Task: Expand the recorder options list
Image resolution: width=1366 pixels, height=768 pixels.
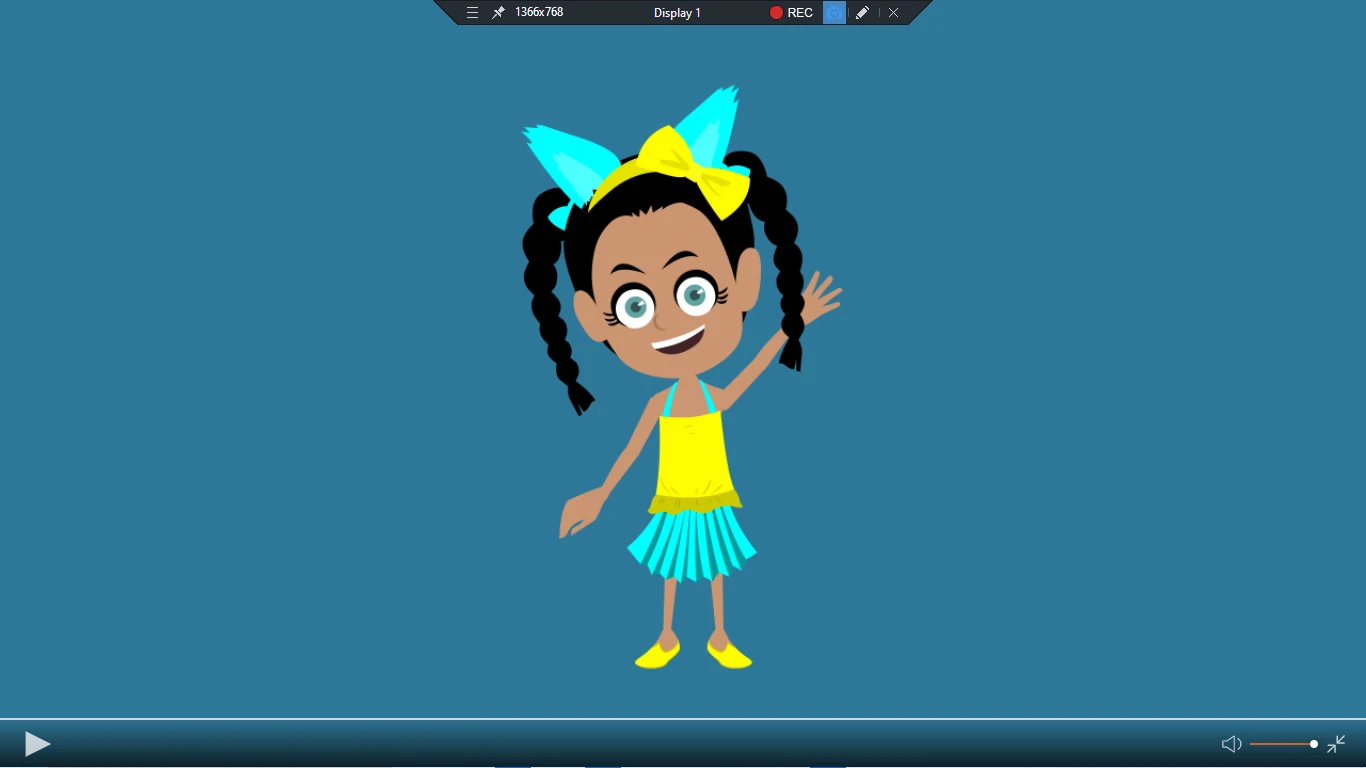Action: [x=472, y=12]
